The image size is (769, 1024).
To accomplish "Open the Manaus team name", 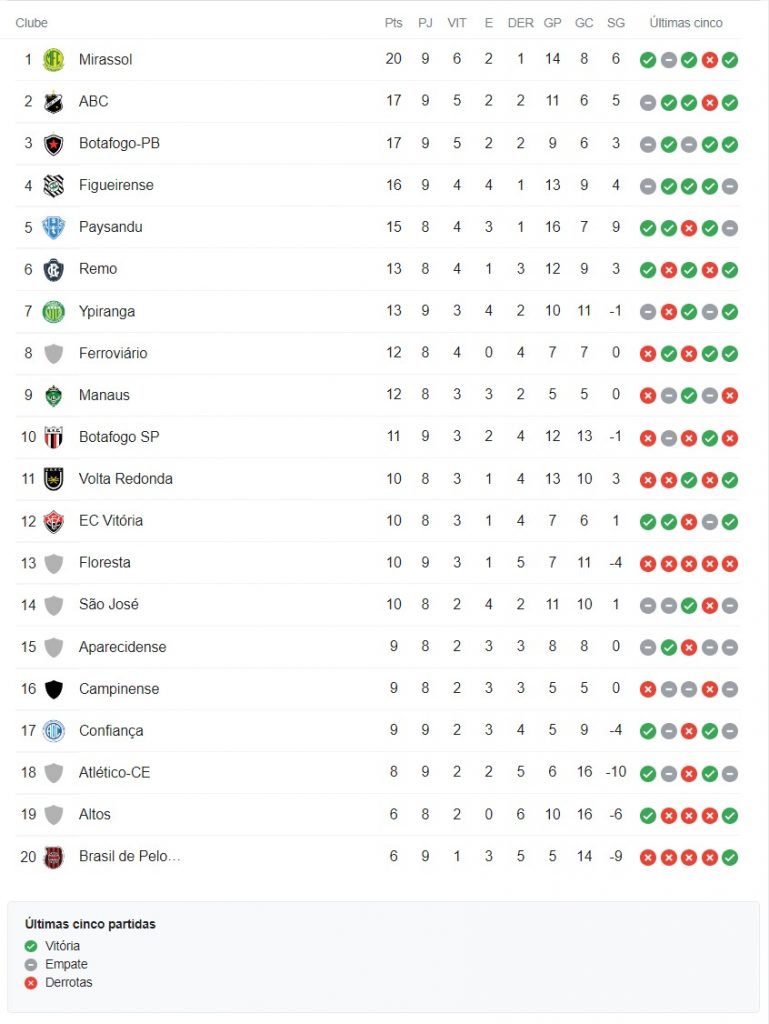I will (104, 395).
